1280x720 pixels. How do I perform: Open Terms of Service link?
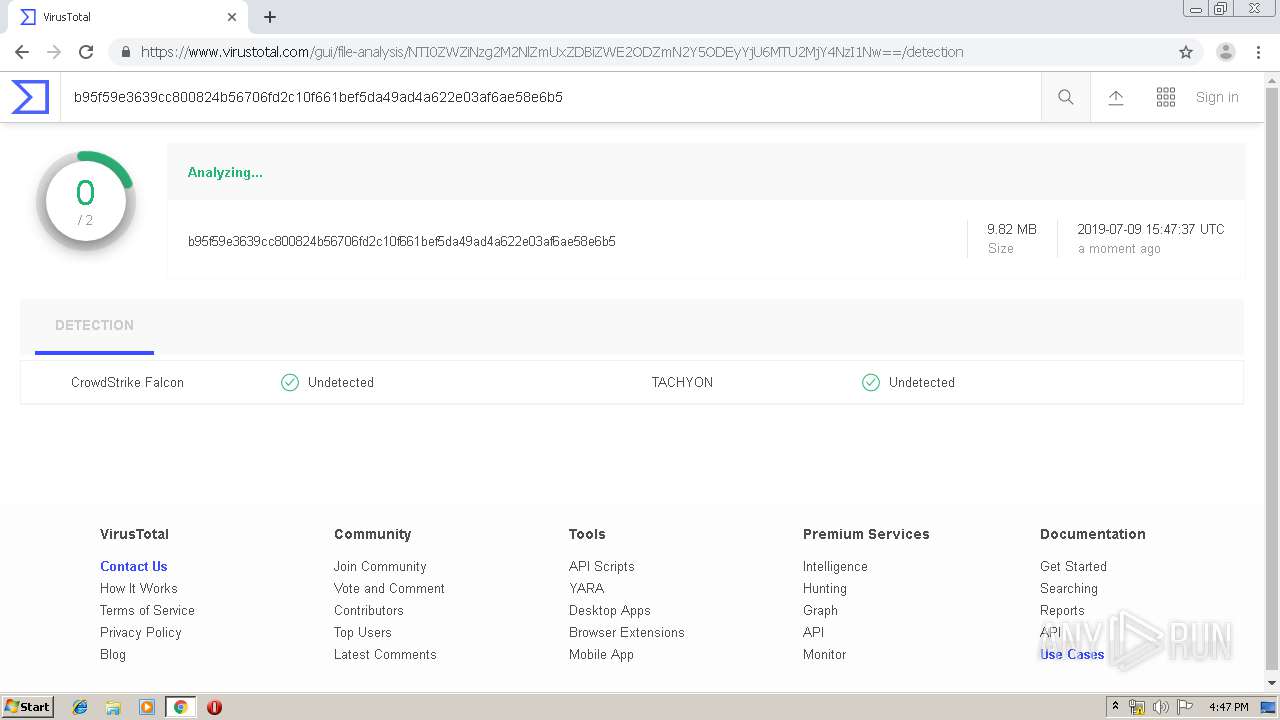(147, 610)
